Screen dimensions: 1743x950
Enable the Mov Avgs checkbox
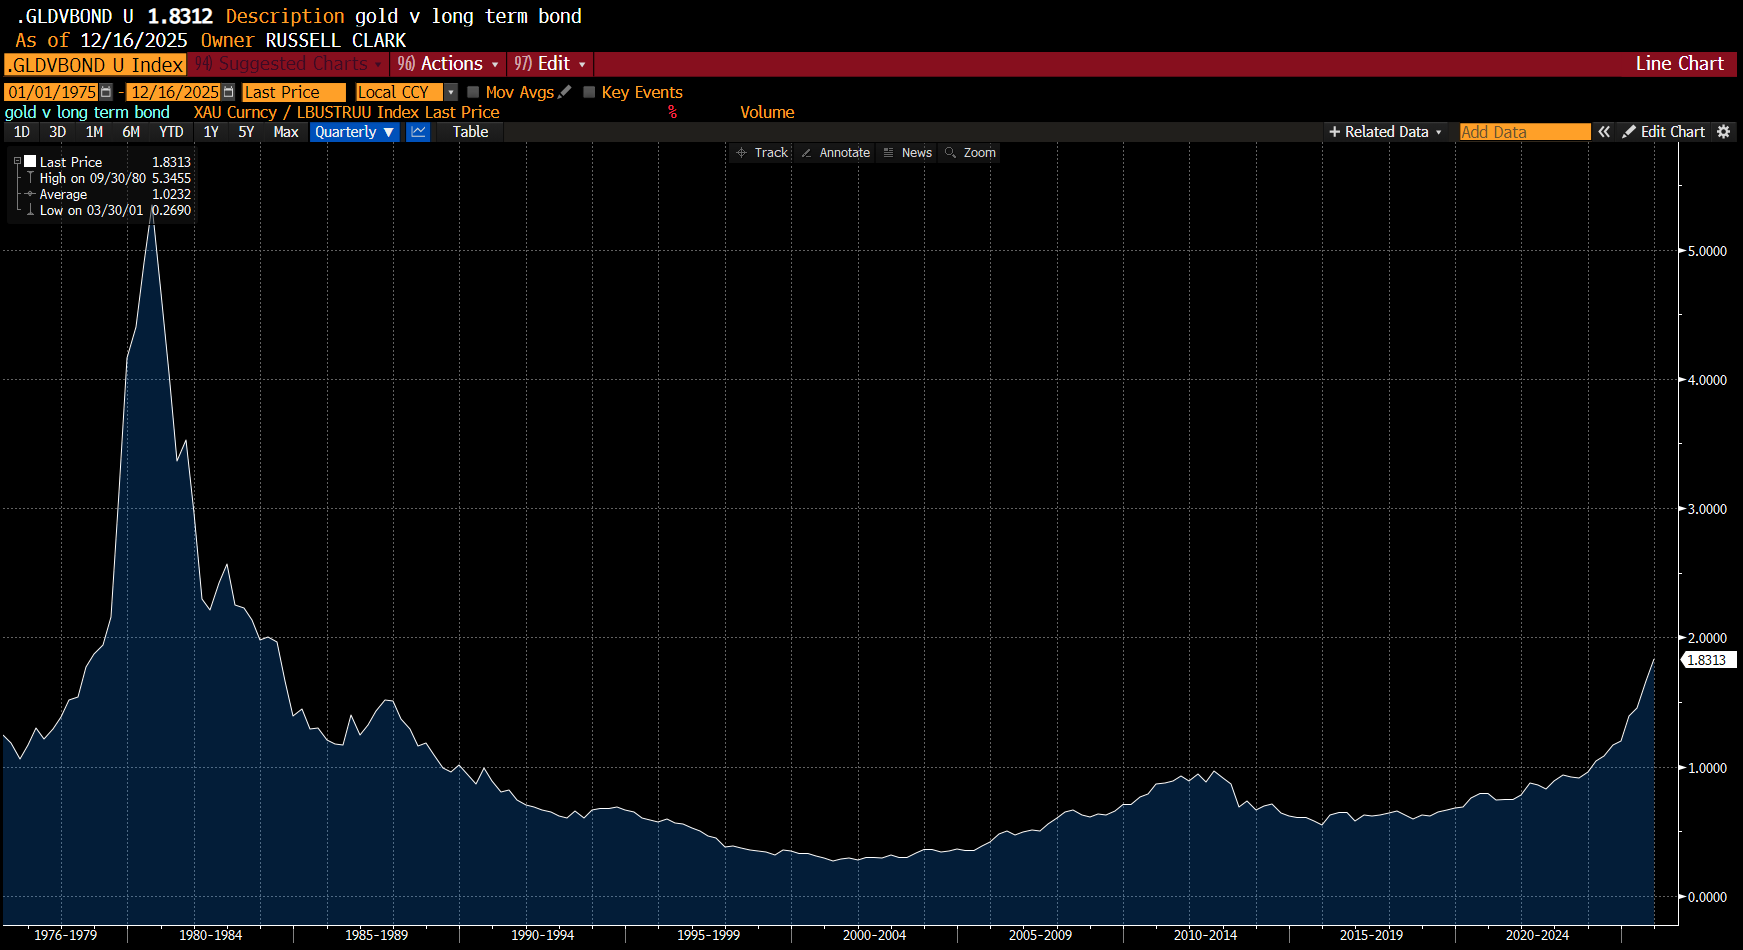pyautogui.click(x=474, y=92)
